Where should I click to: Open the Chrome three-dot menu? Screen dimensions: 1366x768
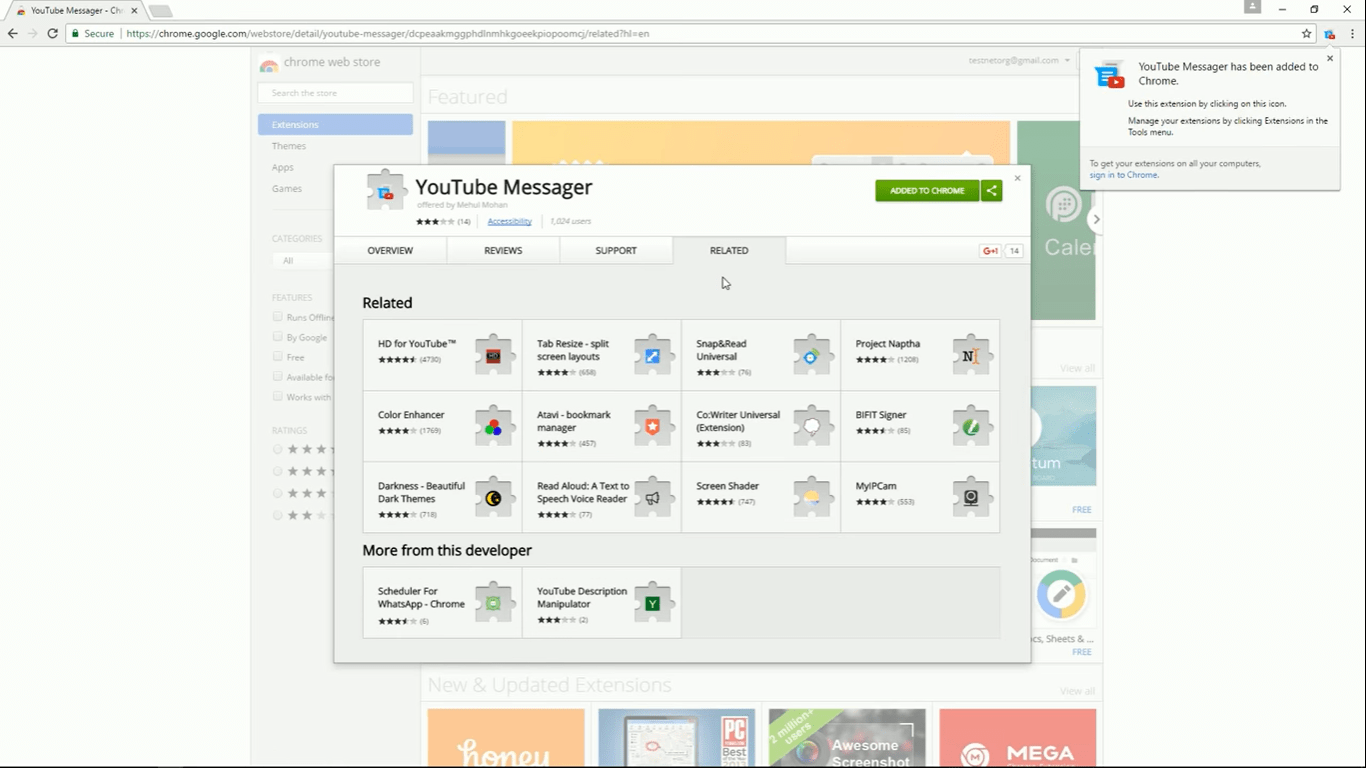tap(1352, 34)
